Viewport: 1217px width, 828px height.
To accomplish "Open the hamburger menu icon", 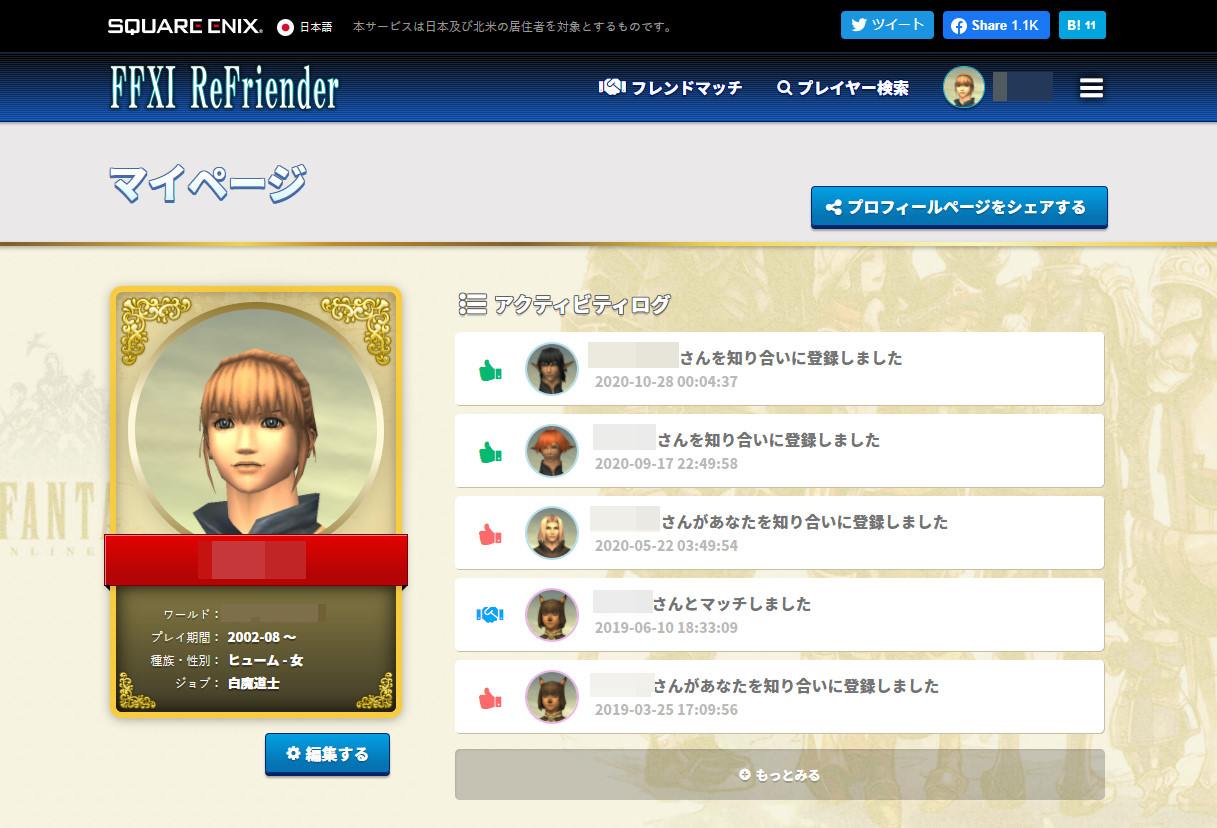I will (x=1091, y=88).
